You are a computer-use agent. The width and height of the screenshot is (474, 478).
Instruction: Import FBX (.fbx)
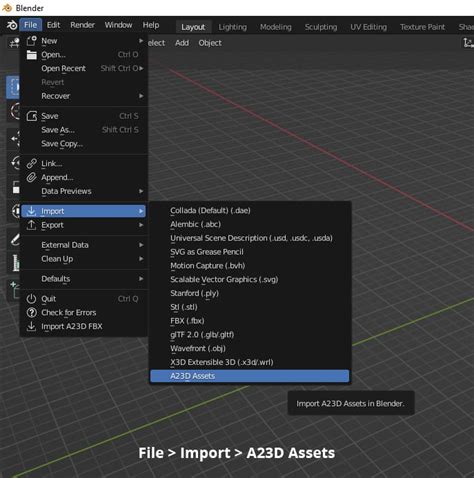coord(250,321)
